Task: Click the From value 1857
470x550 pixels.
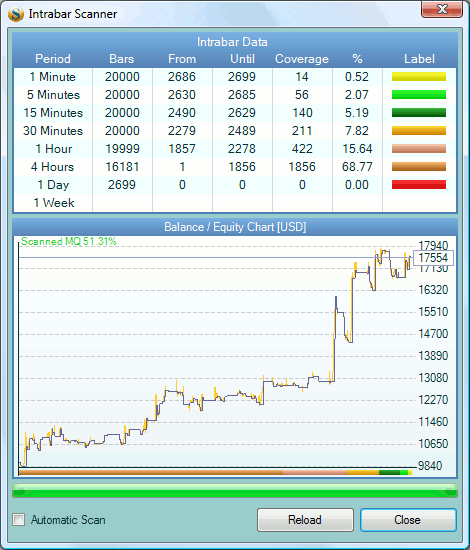Action: pos(182,149)
